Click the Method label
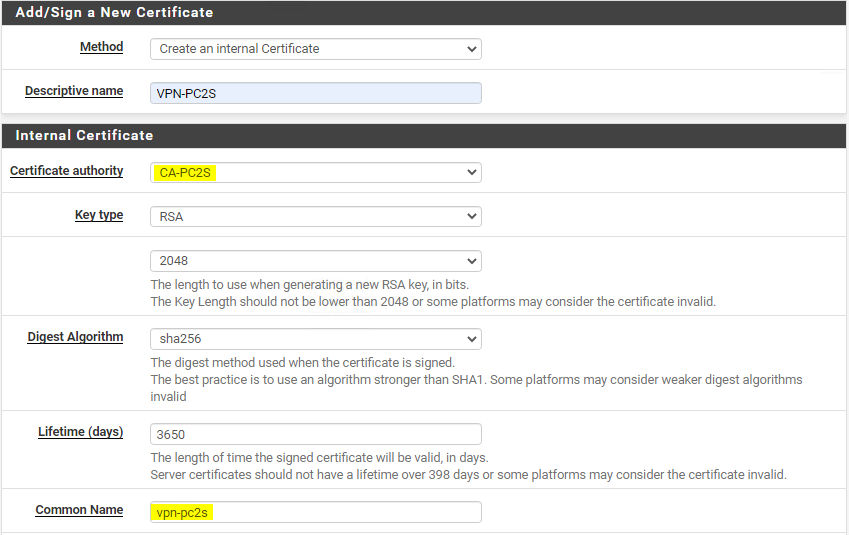This screenshot has width=849, height=535. pos(101,47)
